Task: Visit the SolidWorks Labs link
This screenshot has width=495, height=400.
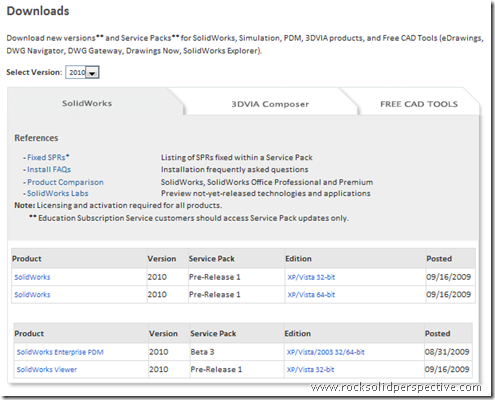Action: tap(58, 193)
